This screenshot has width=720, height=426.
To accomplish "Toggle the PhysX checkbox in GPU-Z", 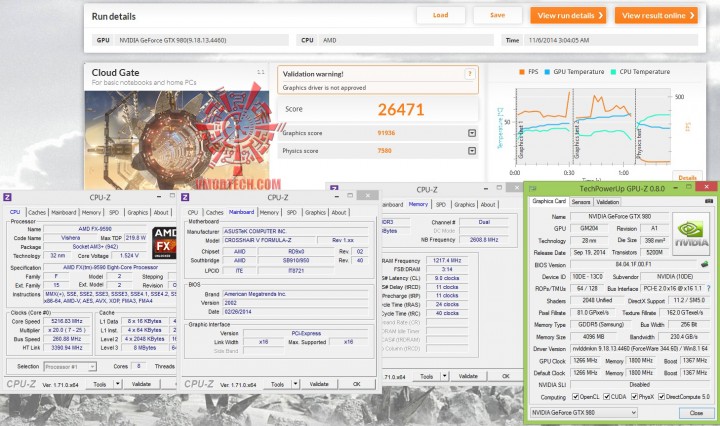I will 634,397.
